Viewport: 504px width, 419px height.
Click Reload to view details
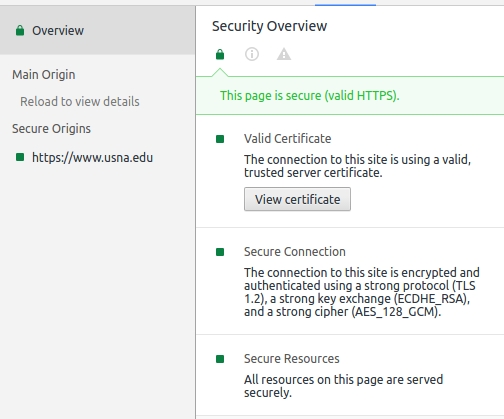click(80, 101)
